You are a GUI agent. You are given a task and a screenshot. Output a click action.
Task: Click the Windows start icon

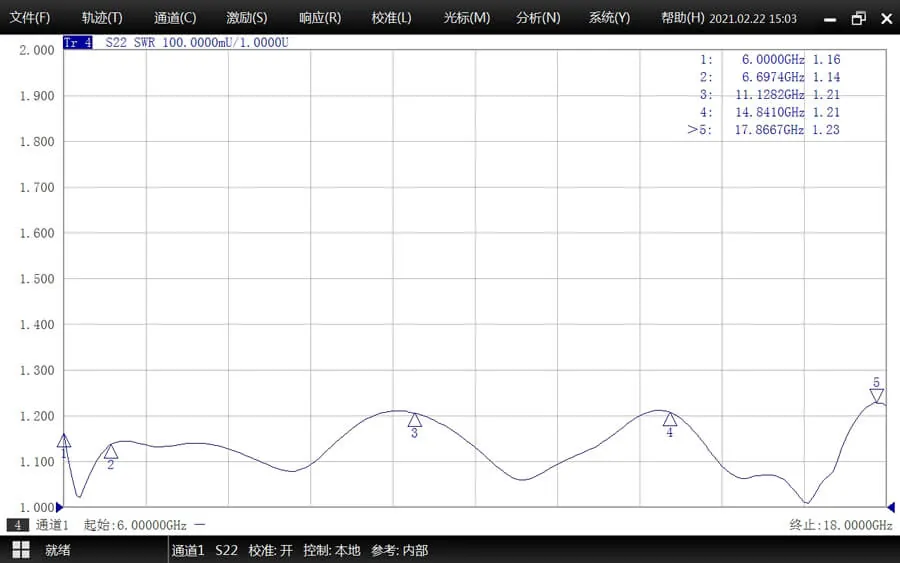21,550
